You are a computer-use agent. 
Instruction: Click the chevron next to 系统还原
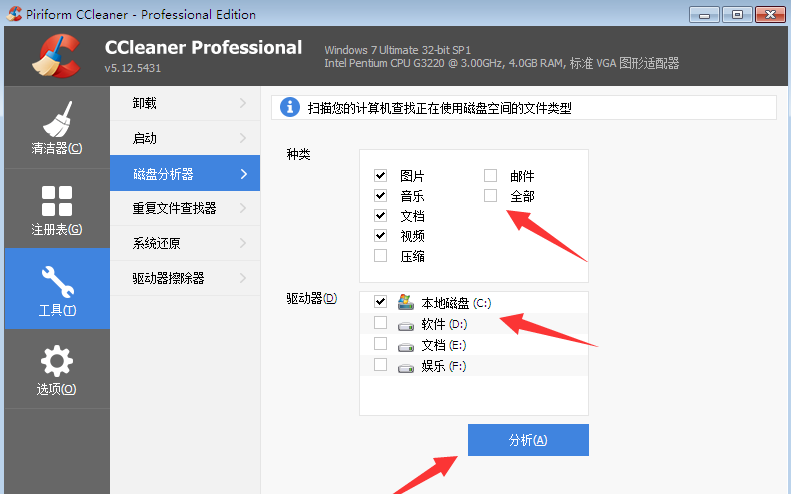pyautogui.click(x=243, y=243)
